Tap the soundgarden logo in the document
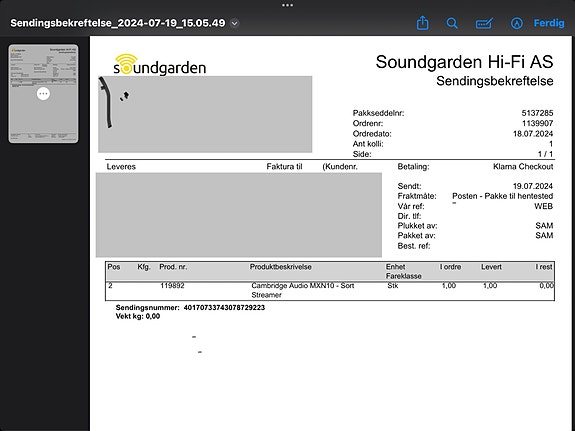 (160, 65)
